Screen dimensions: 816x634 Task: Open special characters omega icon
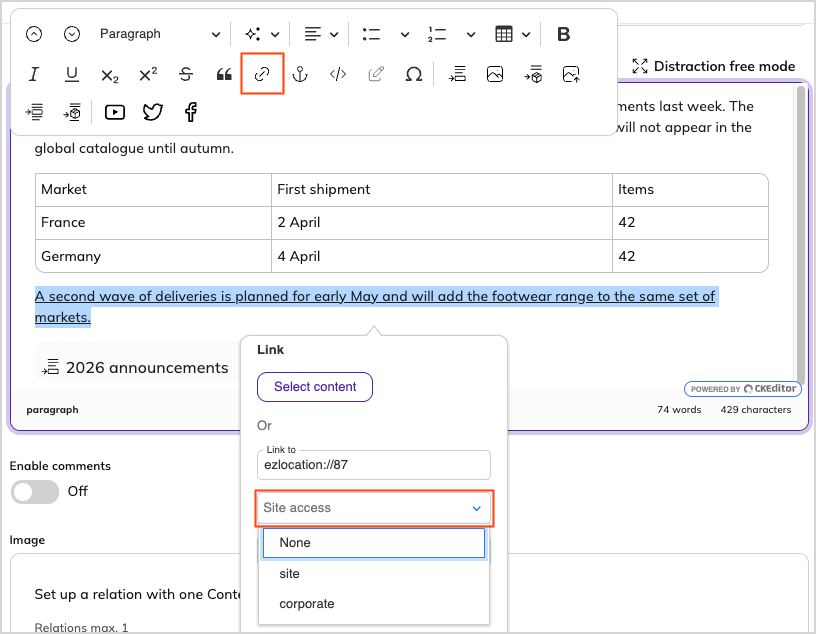point(414,74)
